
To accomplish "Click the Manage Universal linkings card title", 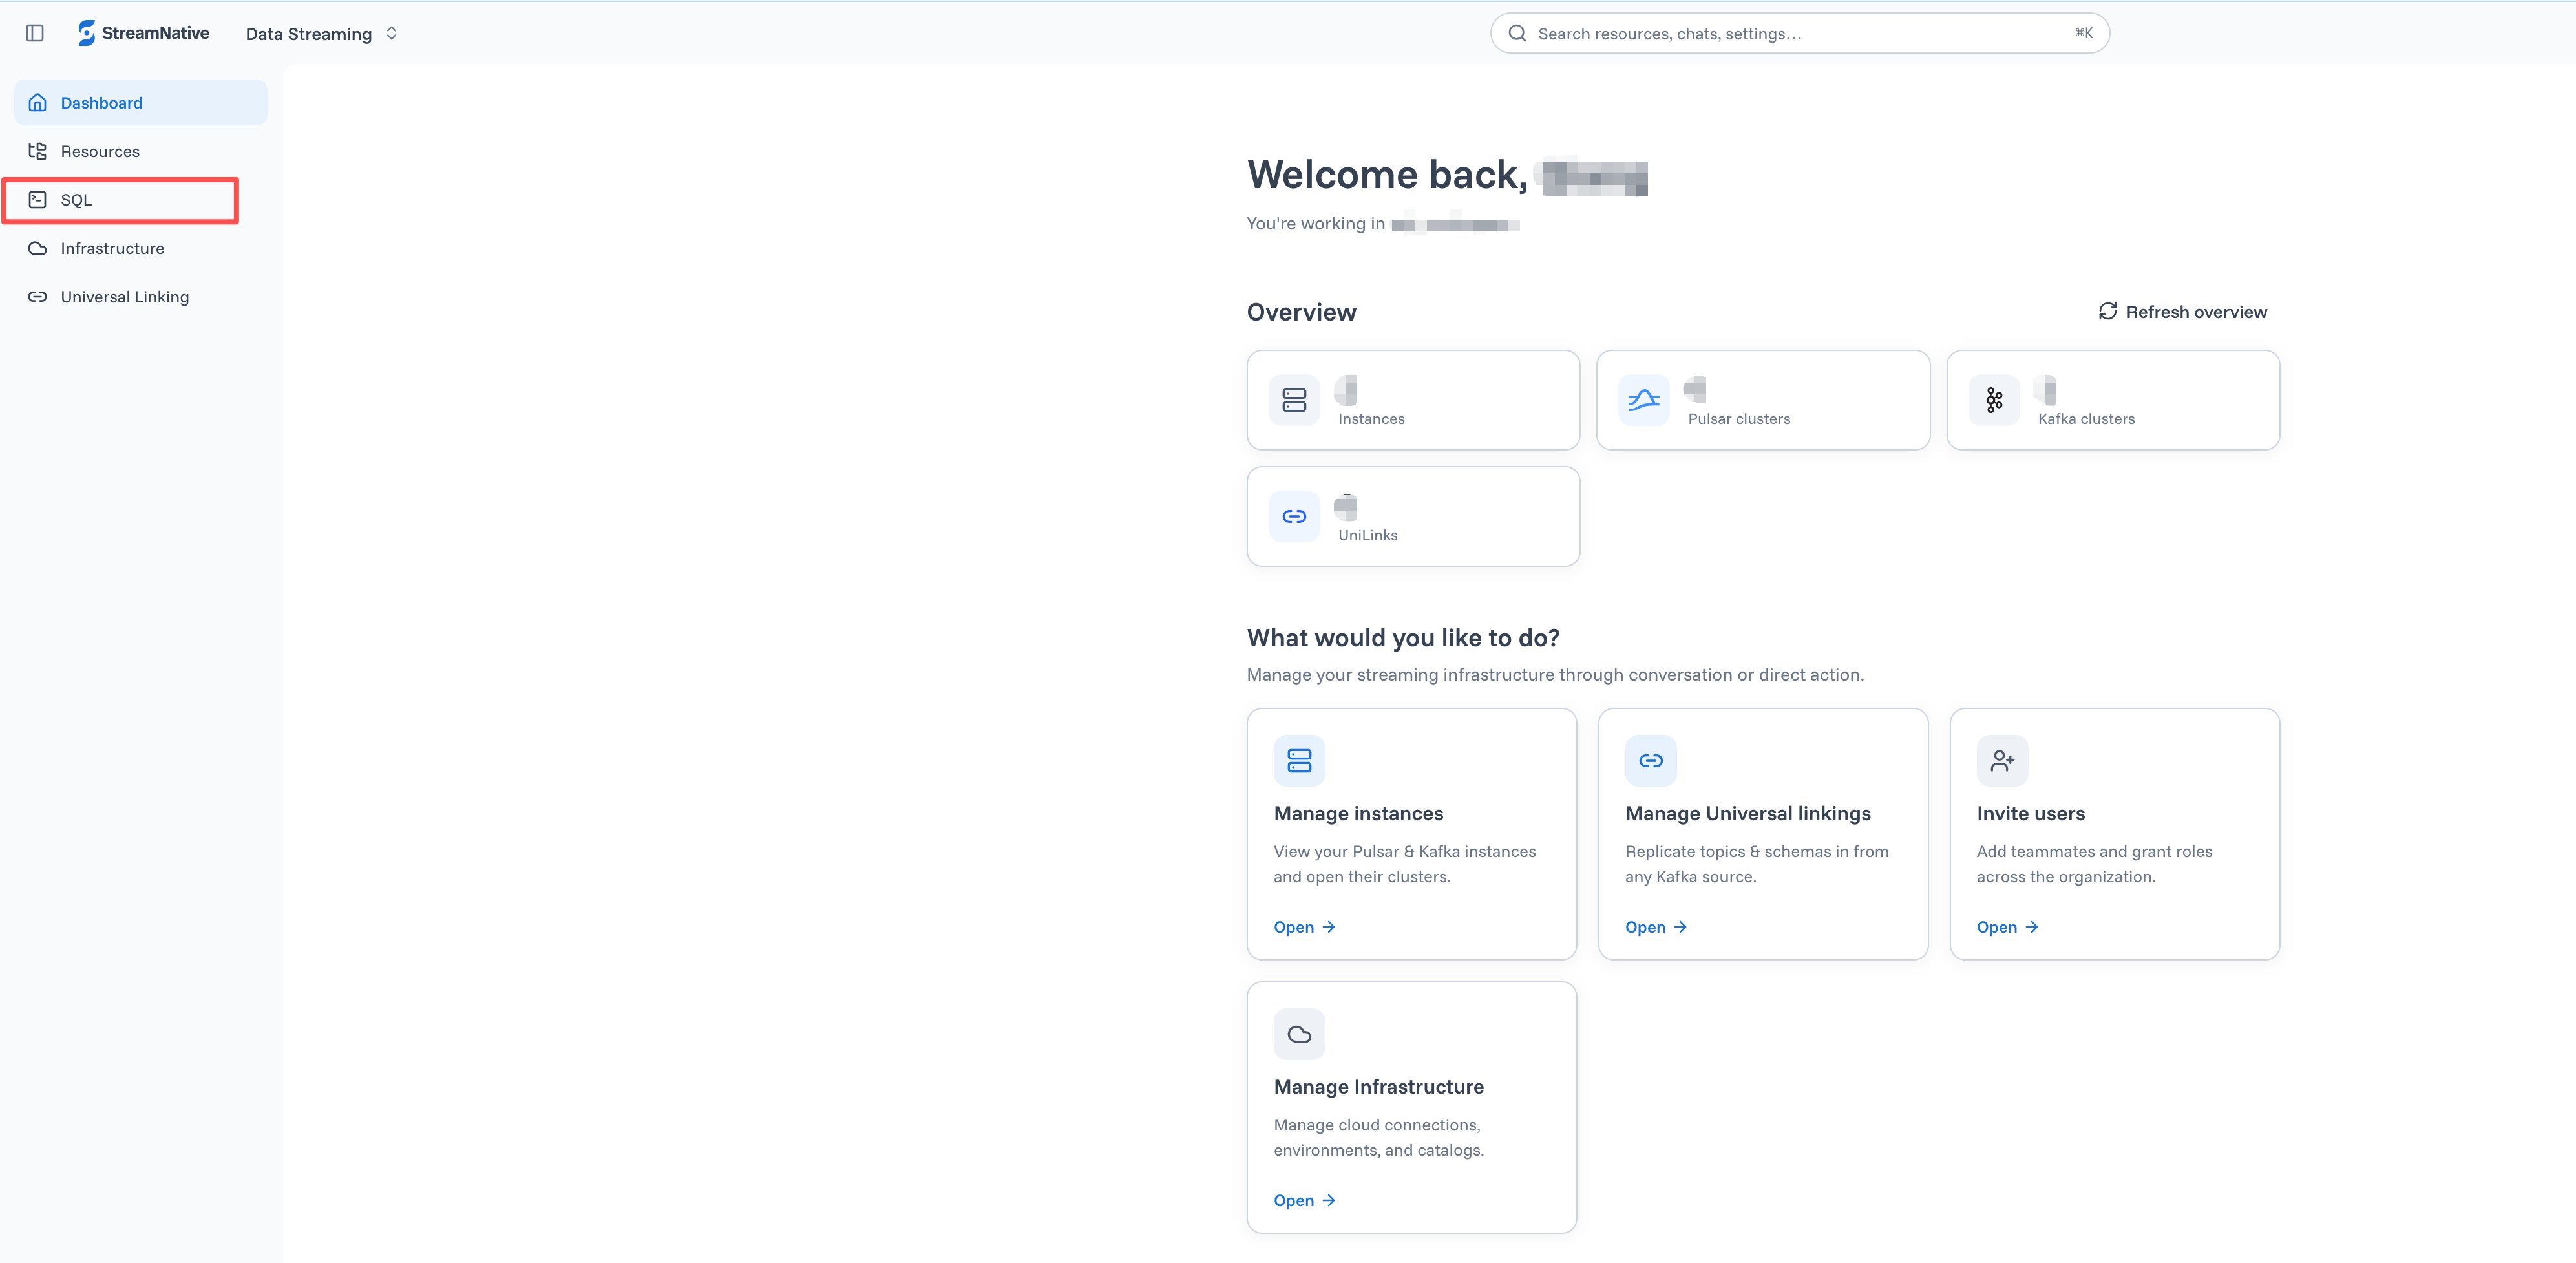I will (x=1748, y=814).
